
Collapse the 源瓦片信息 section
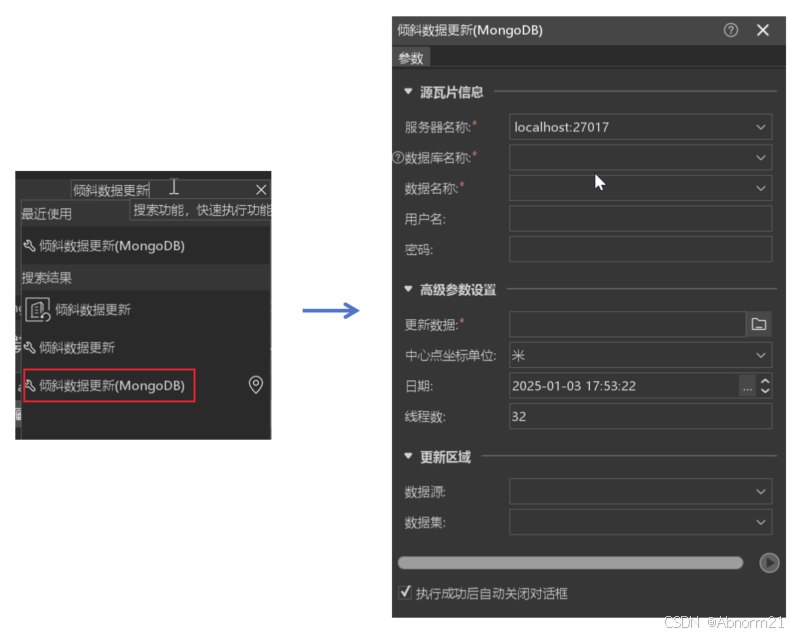pos(408,92)
